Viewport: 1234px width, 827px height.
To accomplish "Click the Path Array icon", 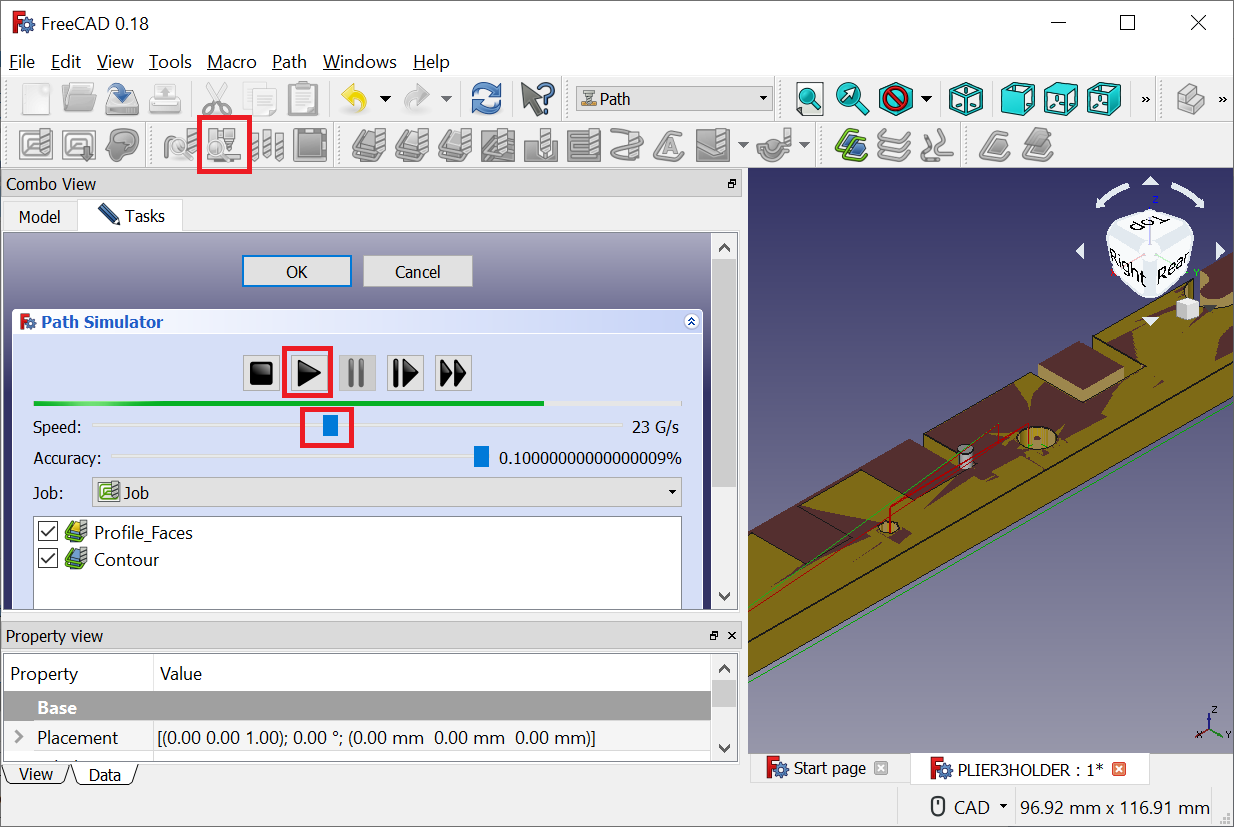I will (x=894, y=146).
